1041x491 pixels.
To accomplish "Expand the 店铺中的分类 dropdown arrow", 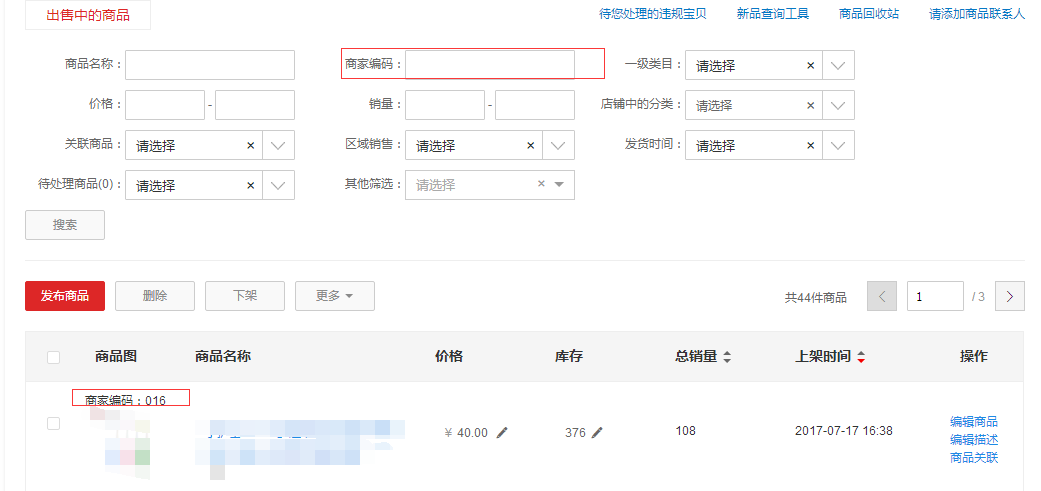I will pos(839,105).
